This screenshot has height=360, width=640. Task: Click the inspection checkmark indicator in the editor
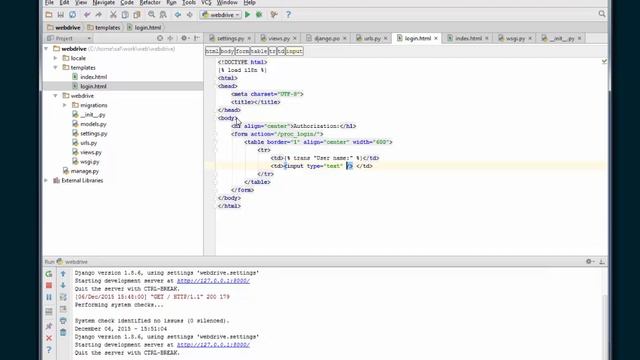604,61
